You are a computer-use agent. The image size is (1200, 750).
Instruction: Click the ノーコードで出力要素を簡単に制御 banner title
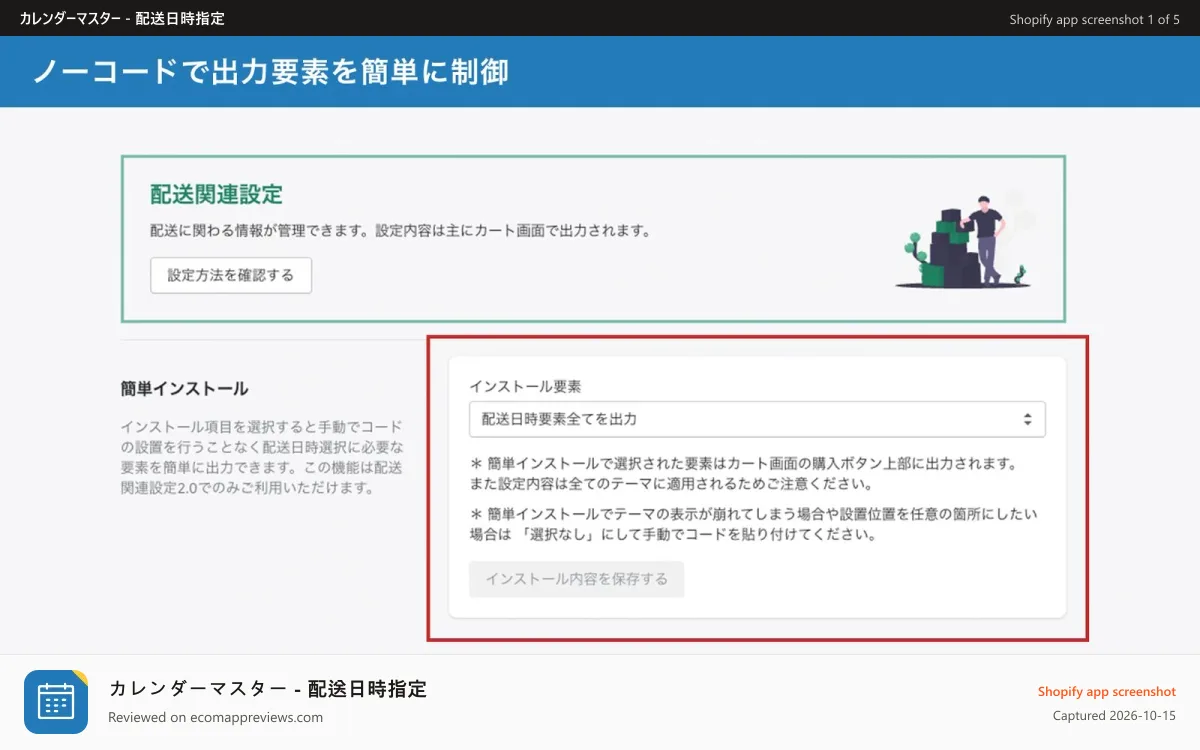[271, 72]
